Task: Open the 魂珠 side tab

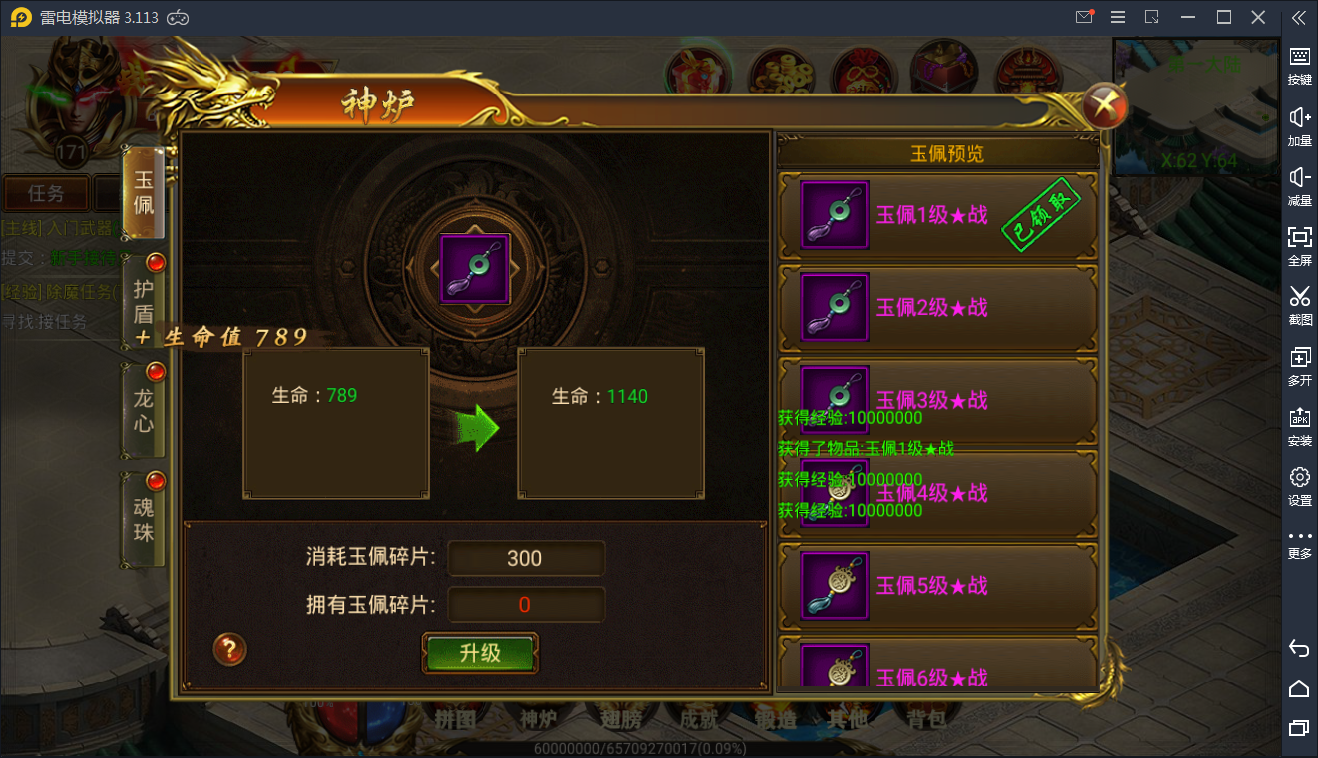Action: click(144, 519)
